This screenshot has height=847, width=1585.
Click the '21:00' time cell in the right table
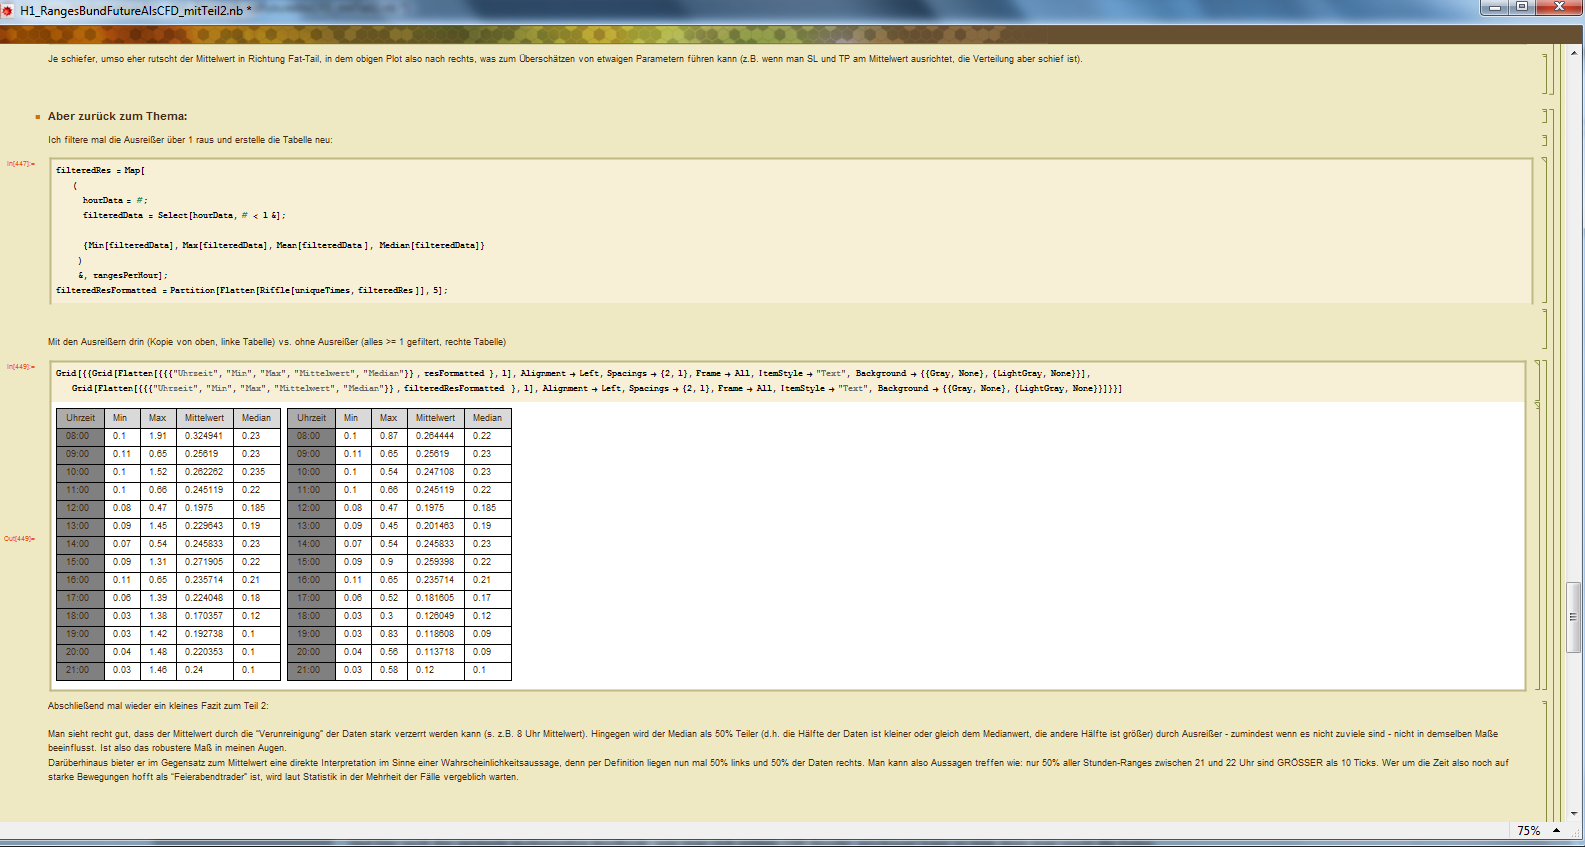[312, 670]
